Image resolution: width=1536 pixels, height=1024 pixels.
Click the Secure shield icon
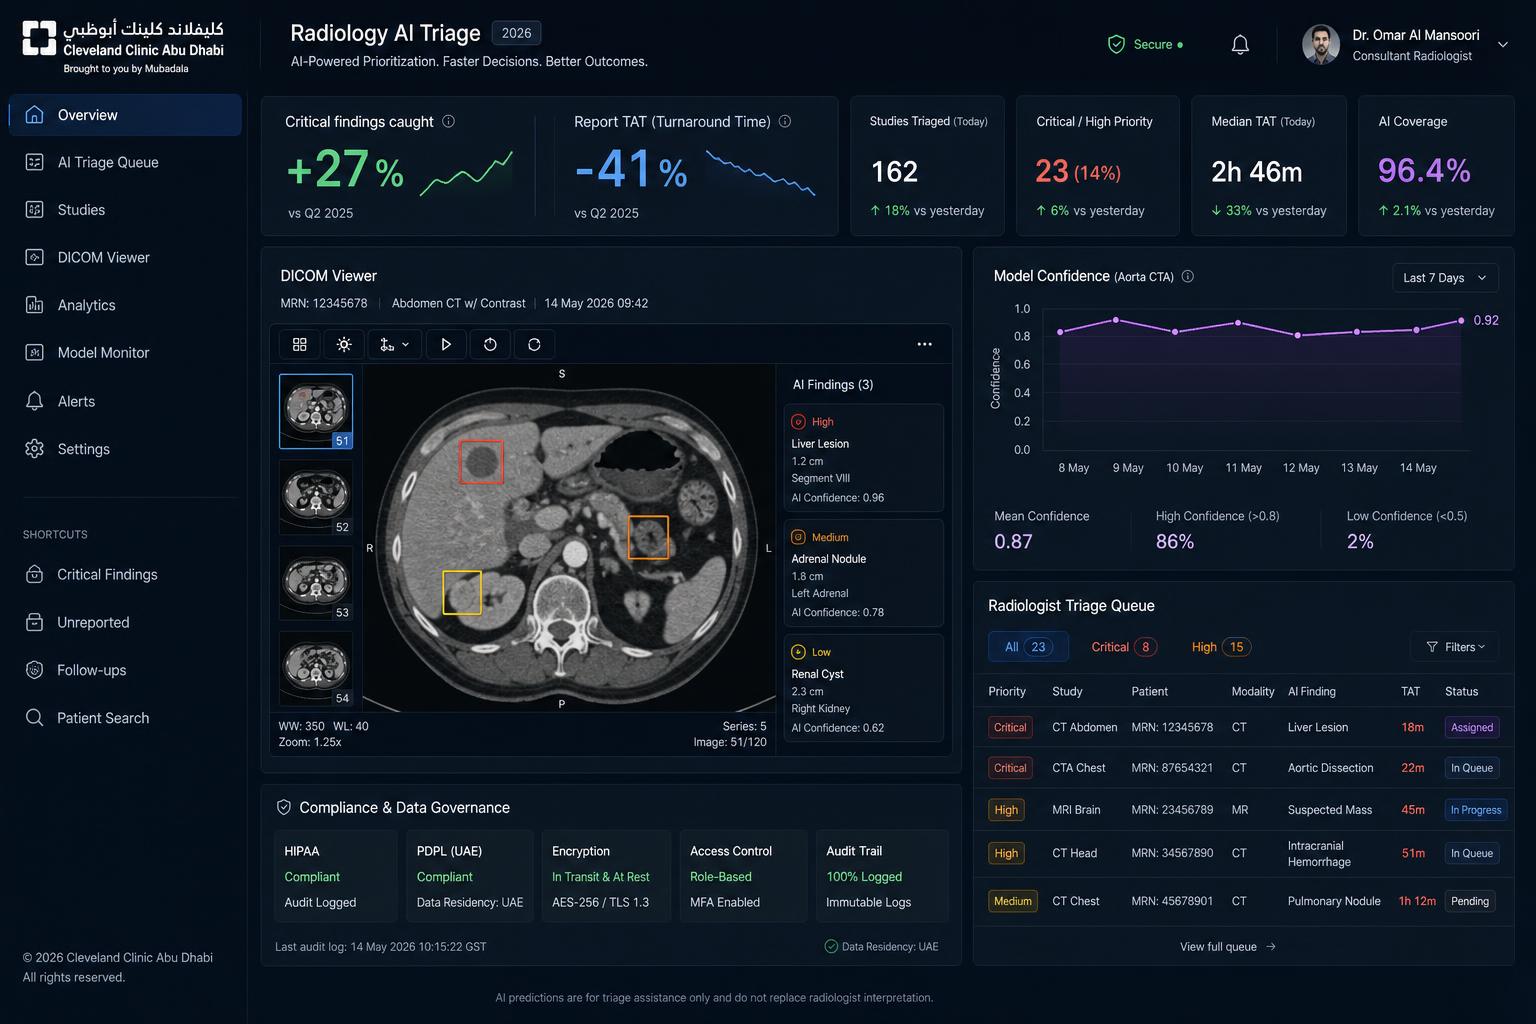[x=1116, y=45]
